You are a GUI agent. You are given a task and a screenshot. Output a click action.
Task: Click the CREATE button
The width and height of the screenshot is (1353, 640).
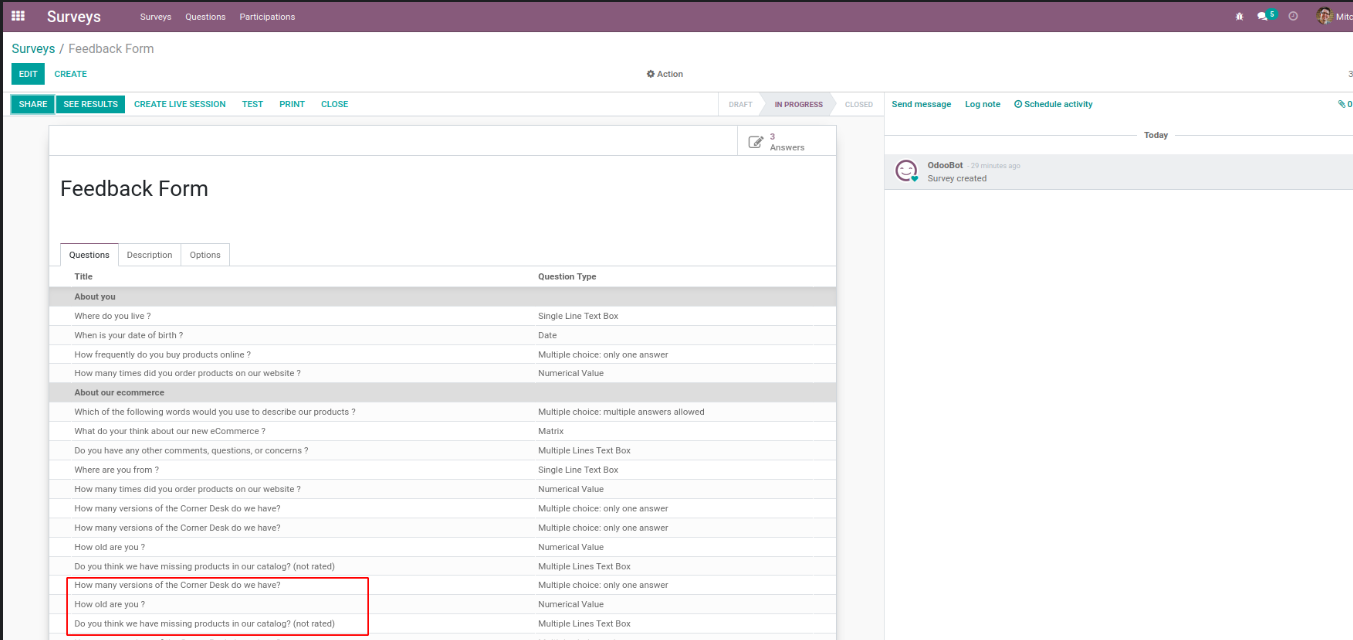tap(70, 74)
